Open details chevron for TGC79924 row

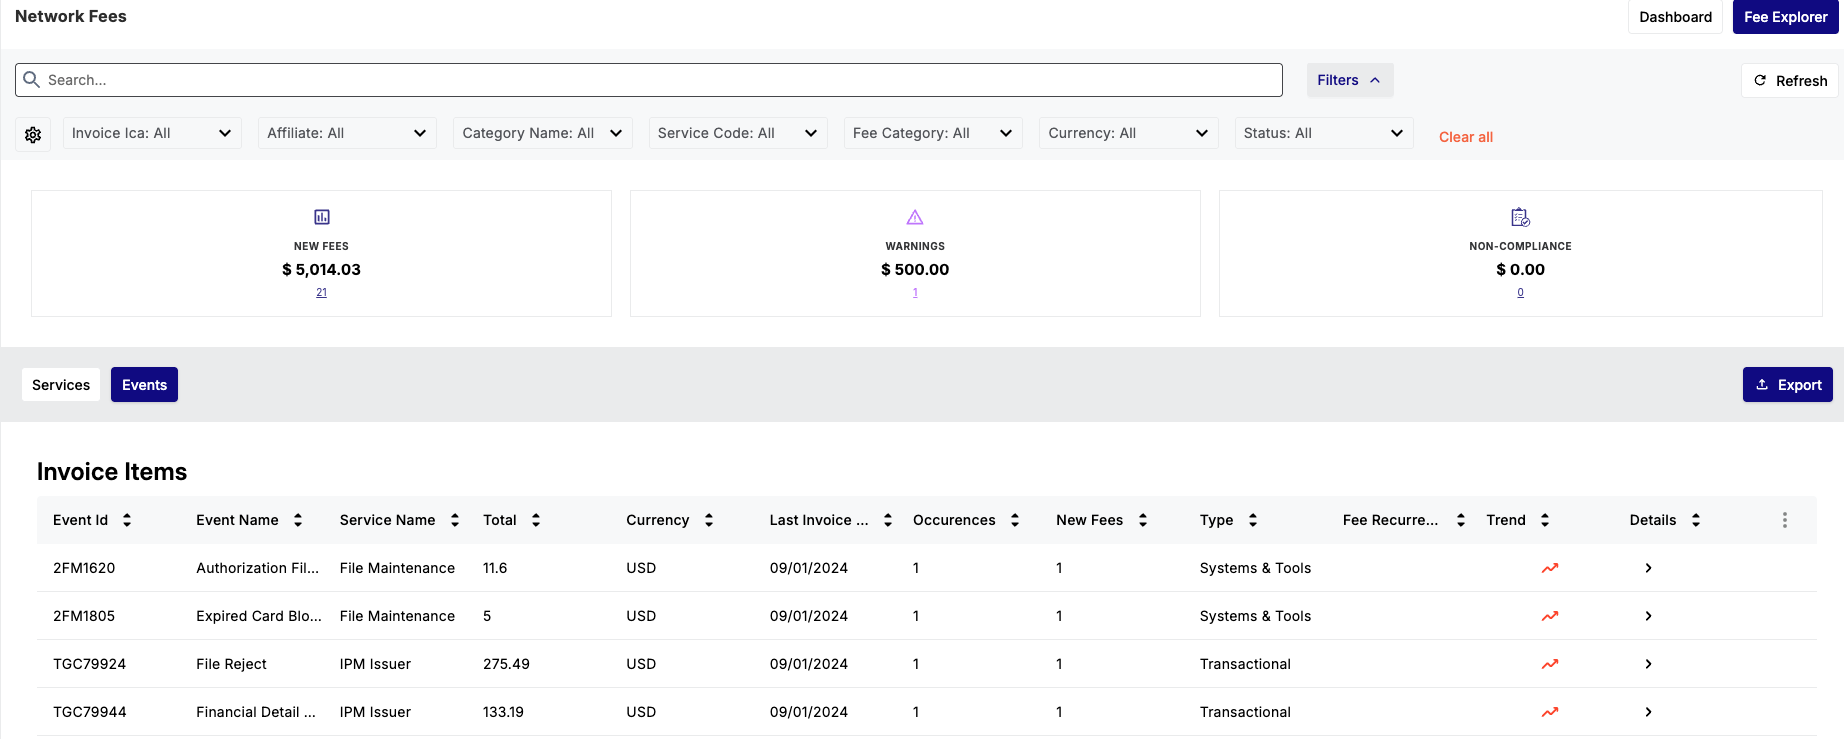coord(1648,664)
